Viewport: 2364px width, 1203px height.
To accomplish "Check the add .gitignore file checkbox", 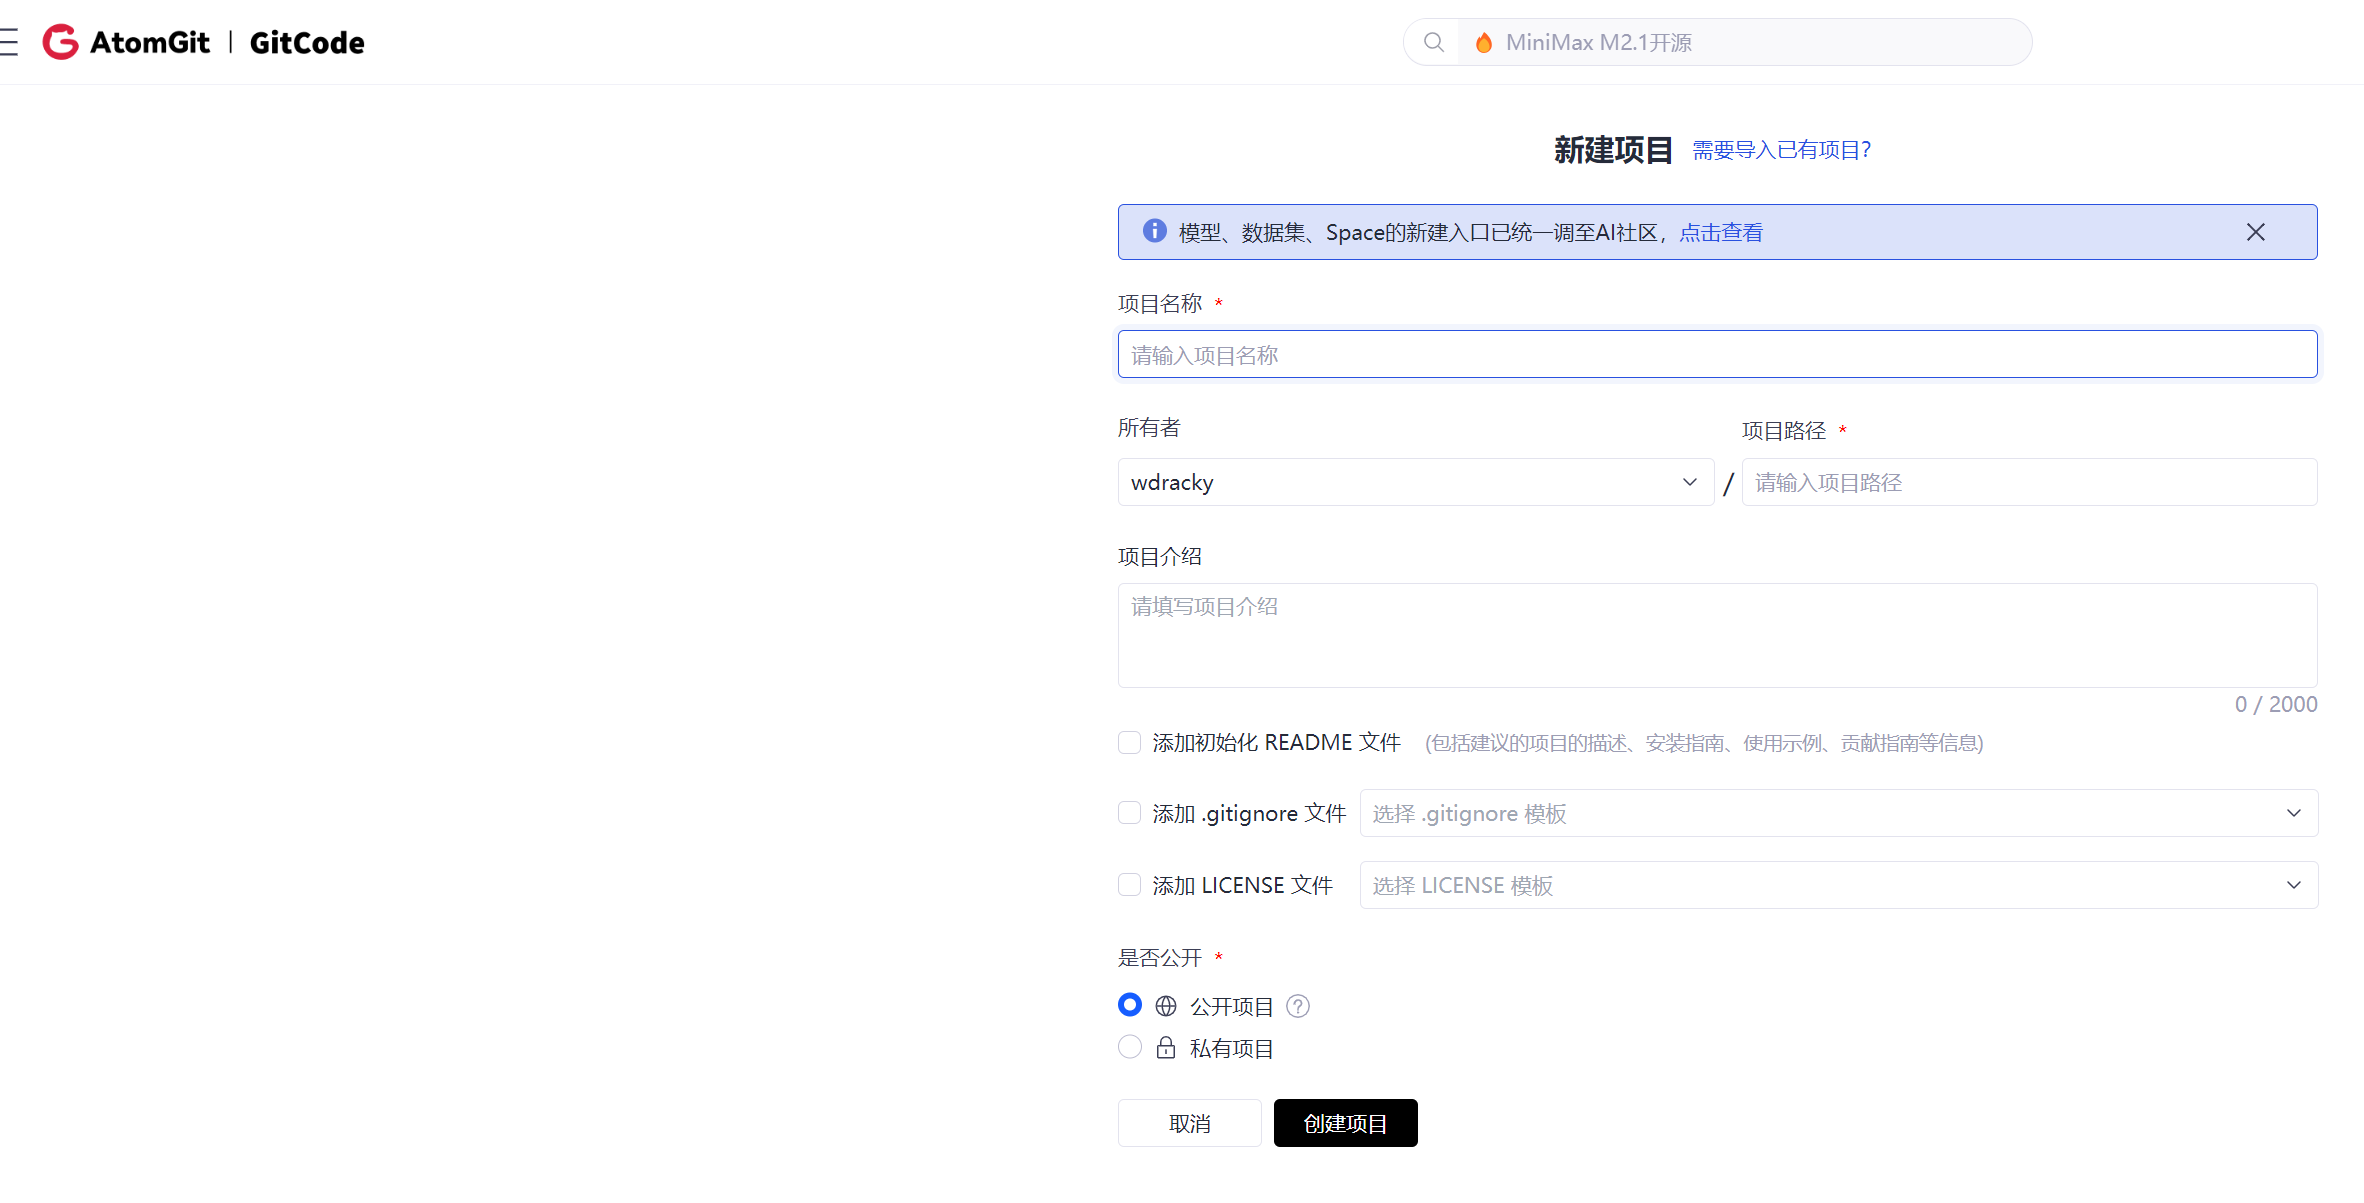I will pyautogui.click(x=1129, y=813).
